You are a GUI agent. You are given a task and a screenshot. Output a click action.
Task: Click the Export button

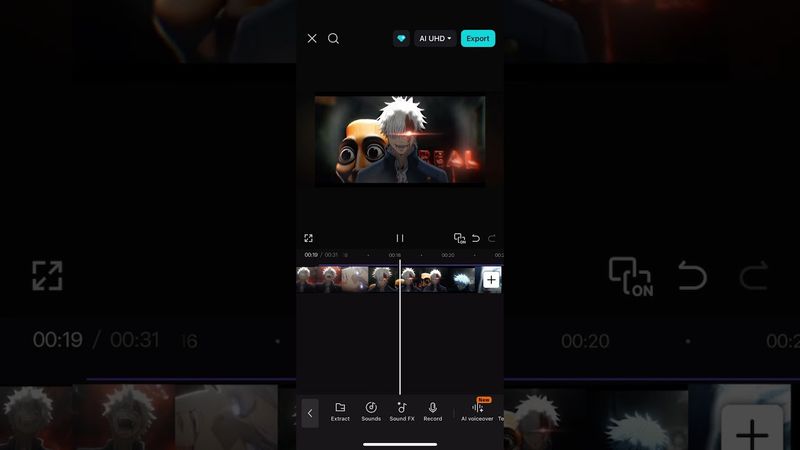478,38
